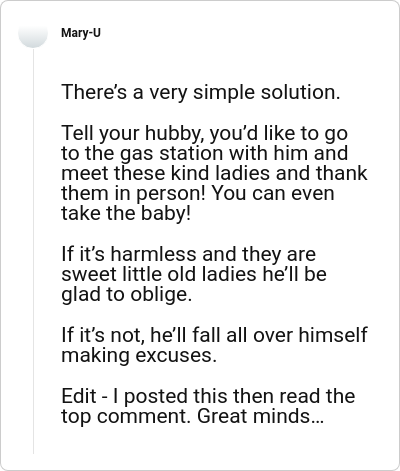
Task: Open the Mary-U username link
Action: (x=81, y=33)
